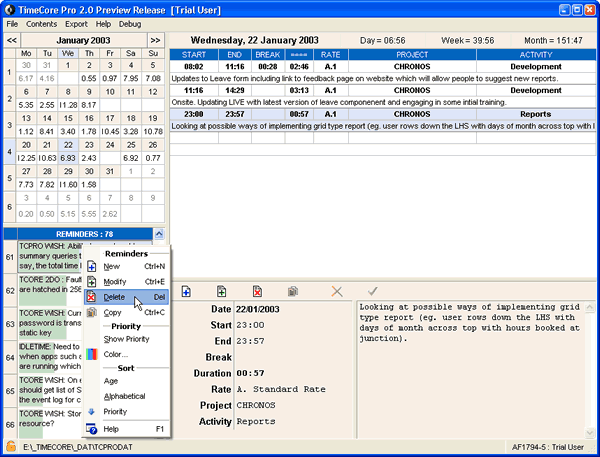Click the padlock icon in status bar
The image size is (600, 457).
click(x=11, y=446)
